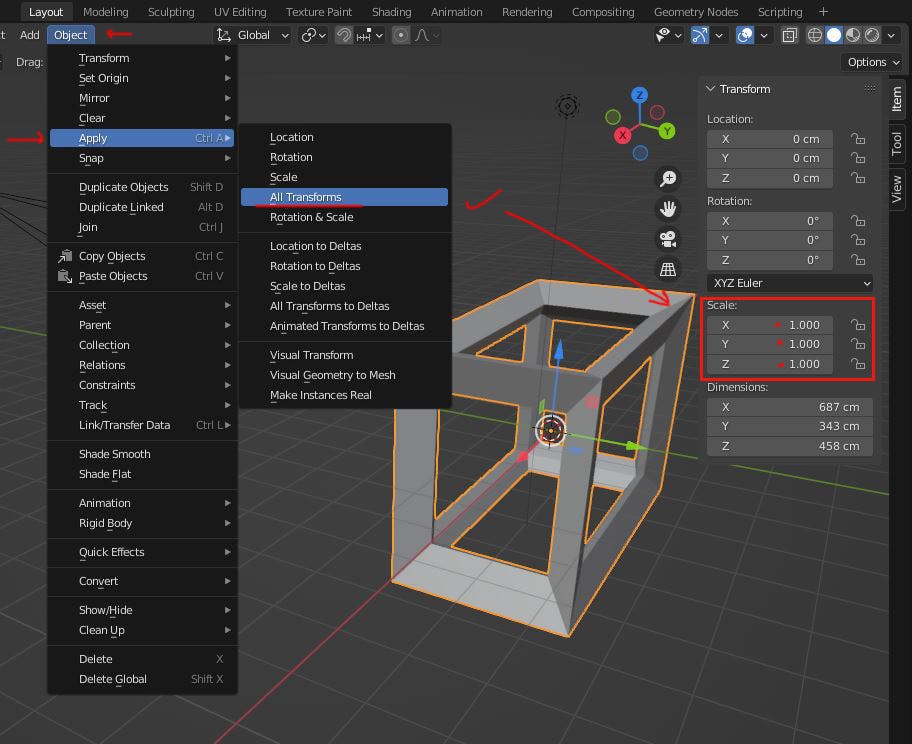This screenshot has width=912, height=744.
Task: Click the pan view hand icon
Action: coord(667,209)
